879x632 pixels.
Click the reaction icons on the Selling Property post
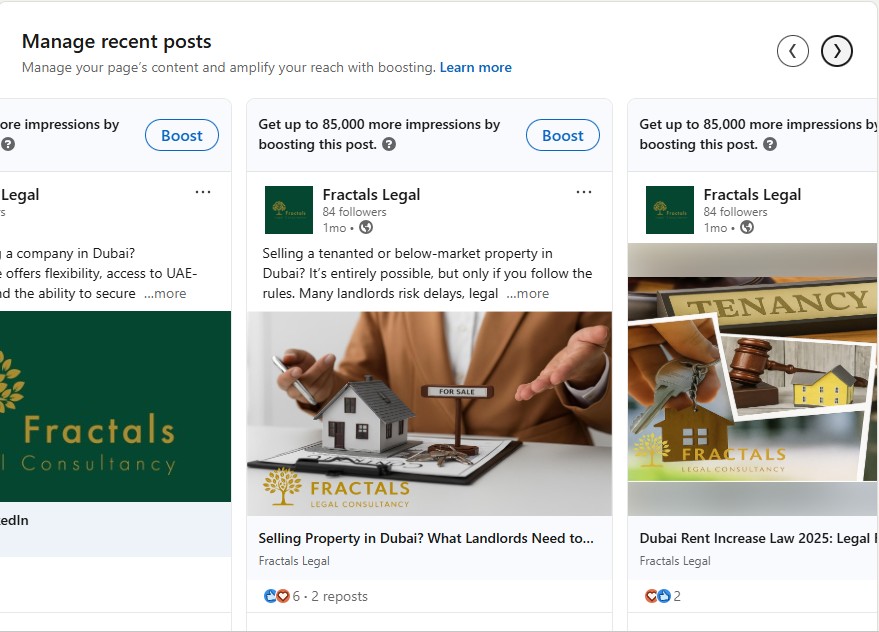[276, 596]
